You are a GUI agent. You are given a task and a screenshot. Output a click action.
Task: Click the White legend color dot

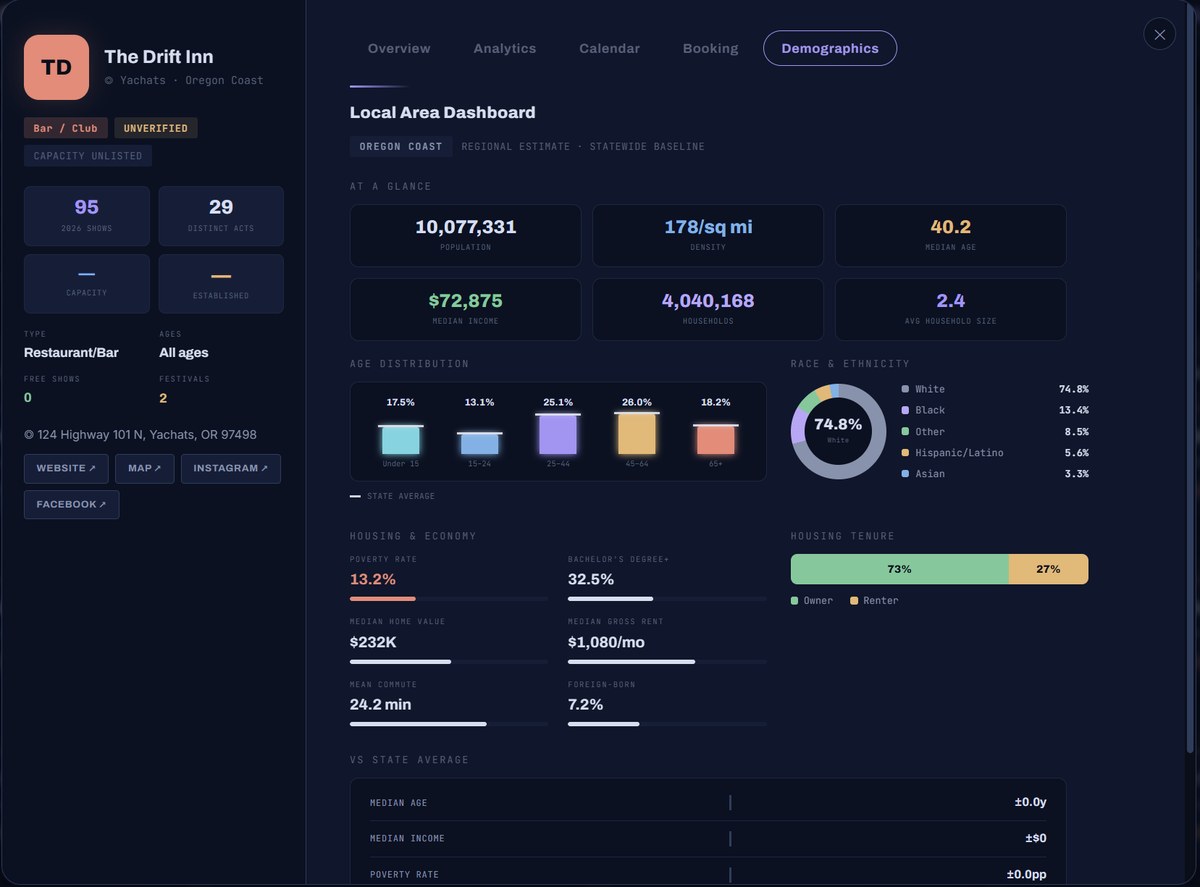(x=906, y=389)
